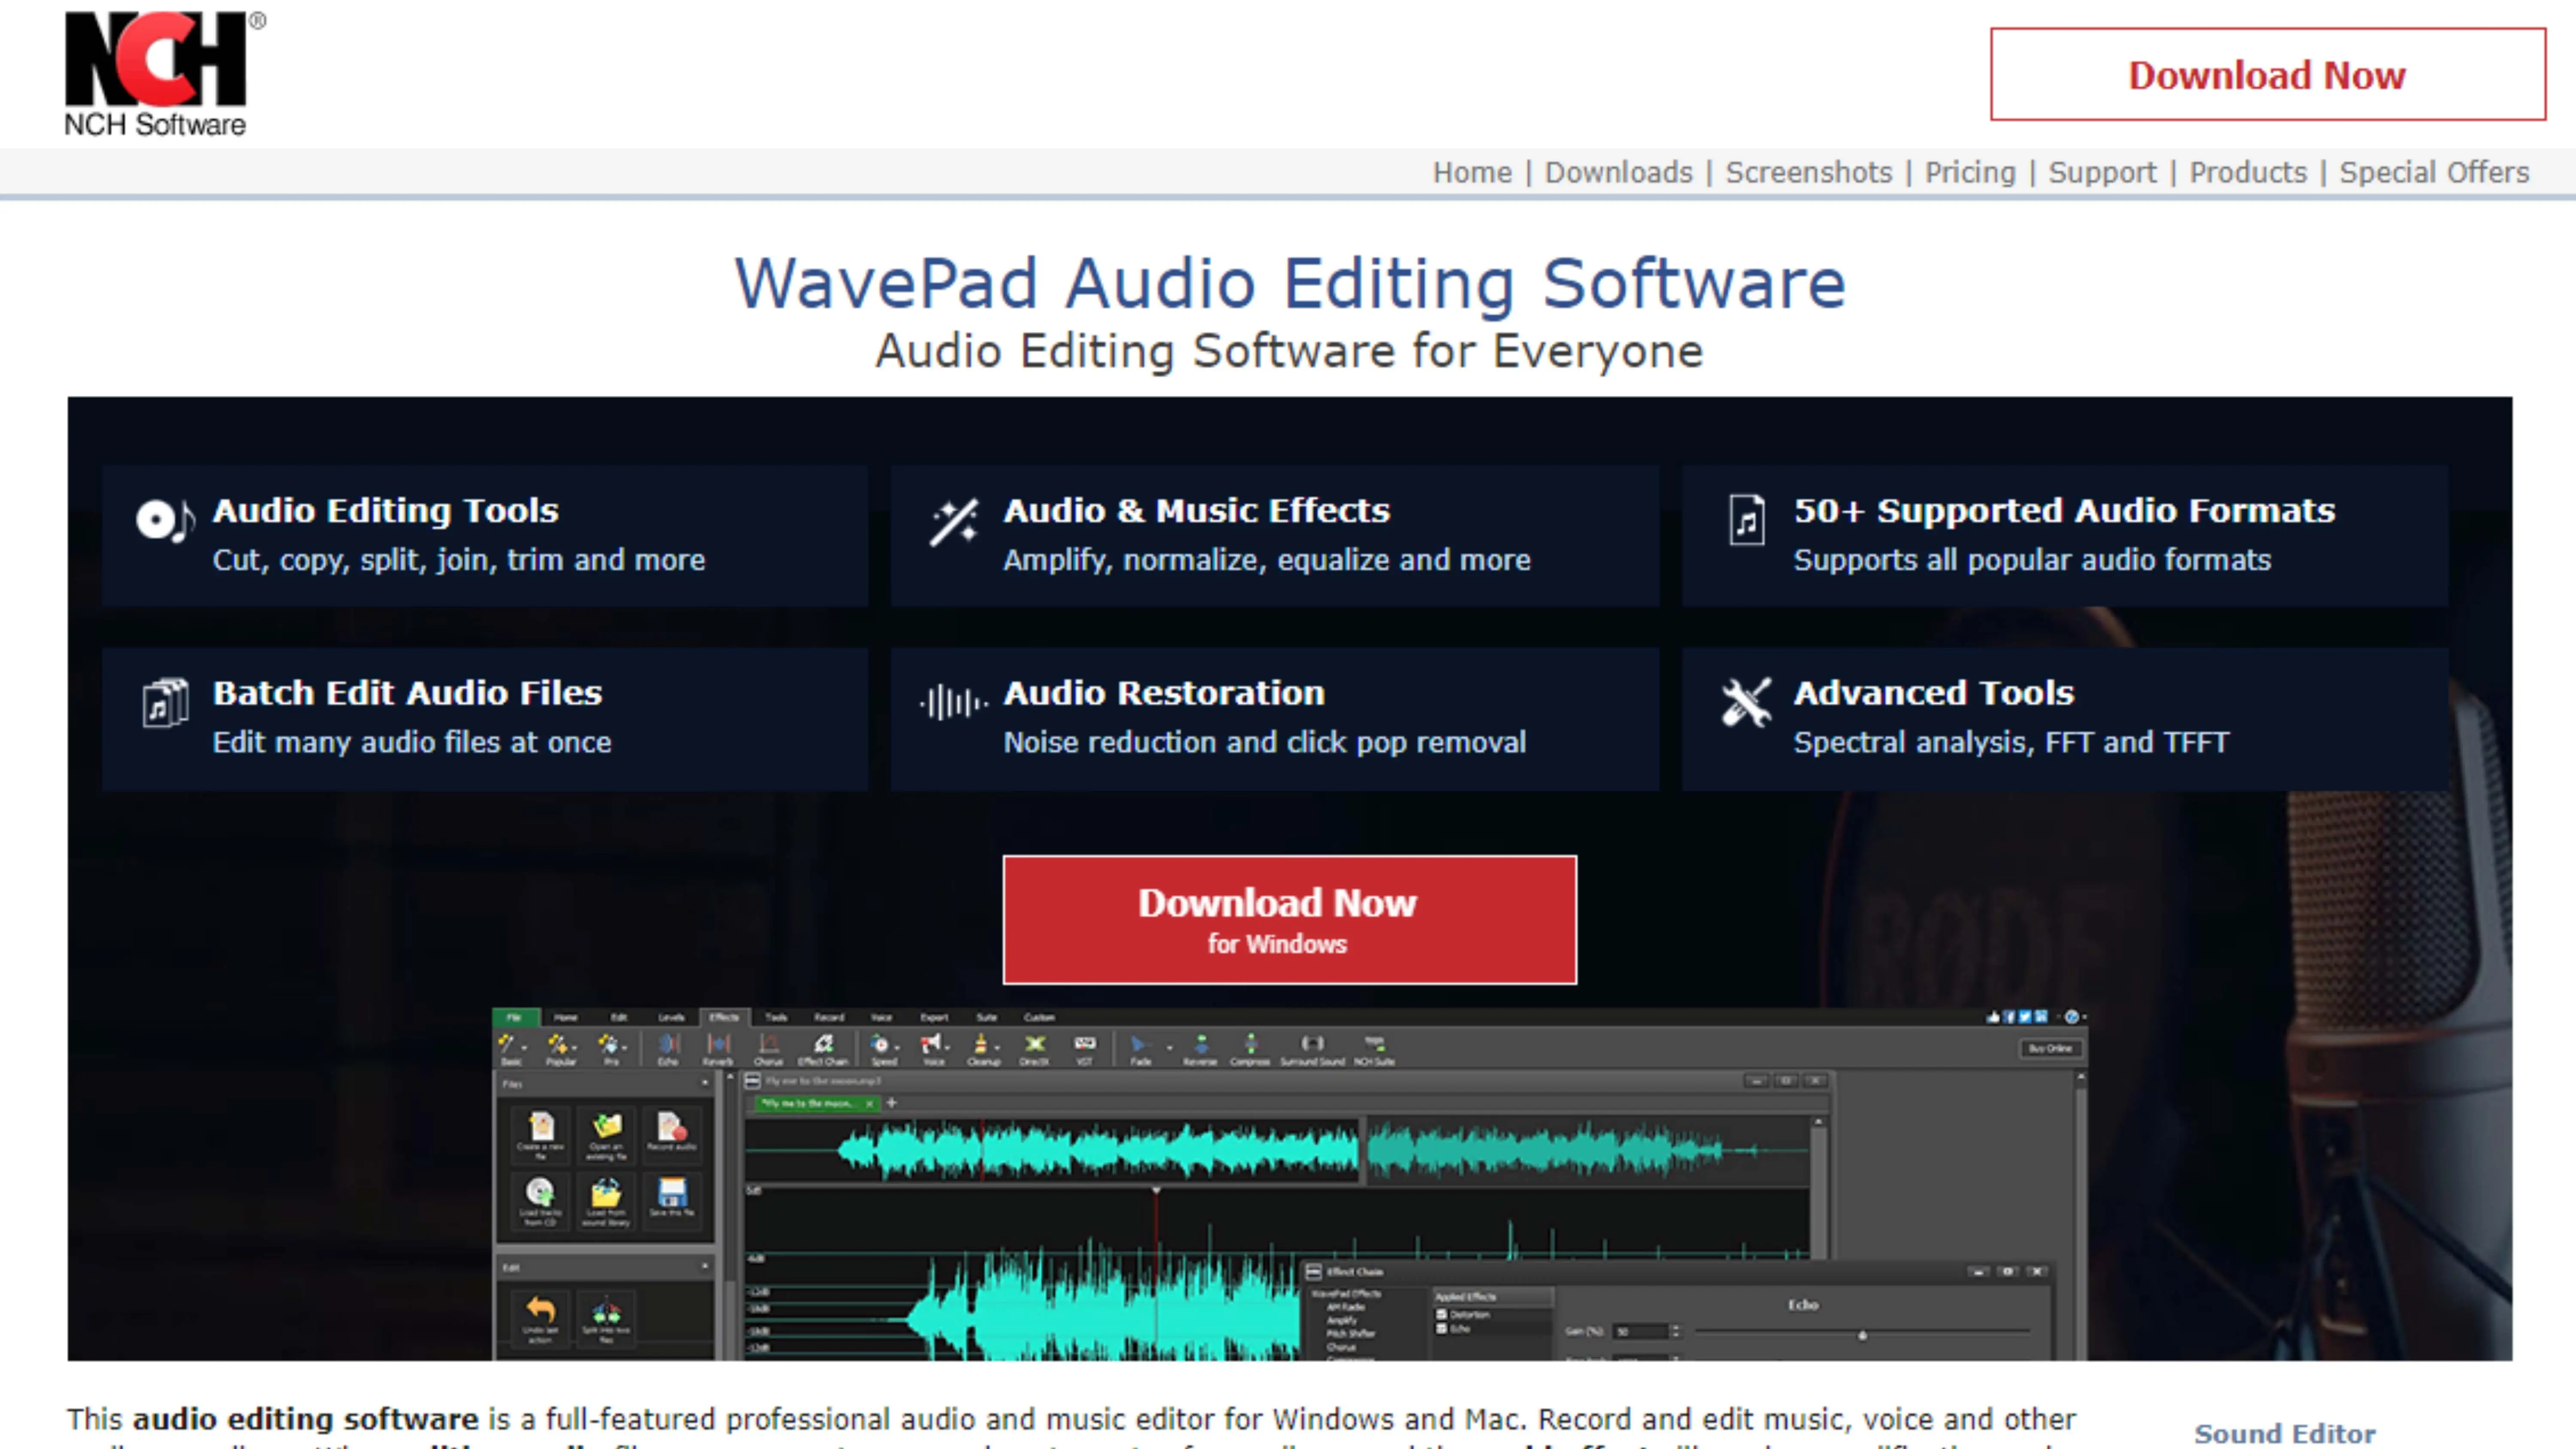Click the Facebook share icon in WavePad
This screenshot has width=2576, height=1449.
2009,1017
